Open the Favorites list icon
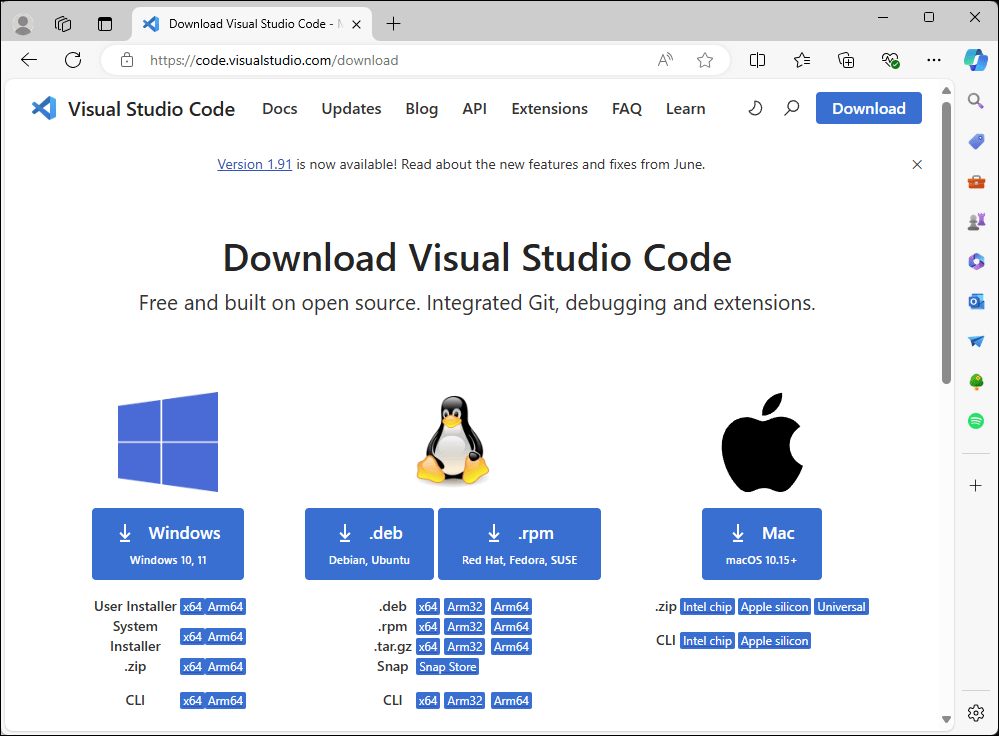999x736 pixels. coord(801,60)
